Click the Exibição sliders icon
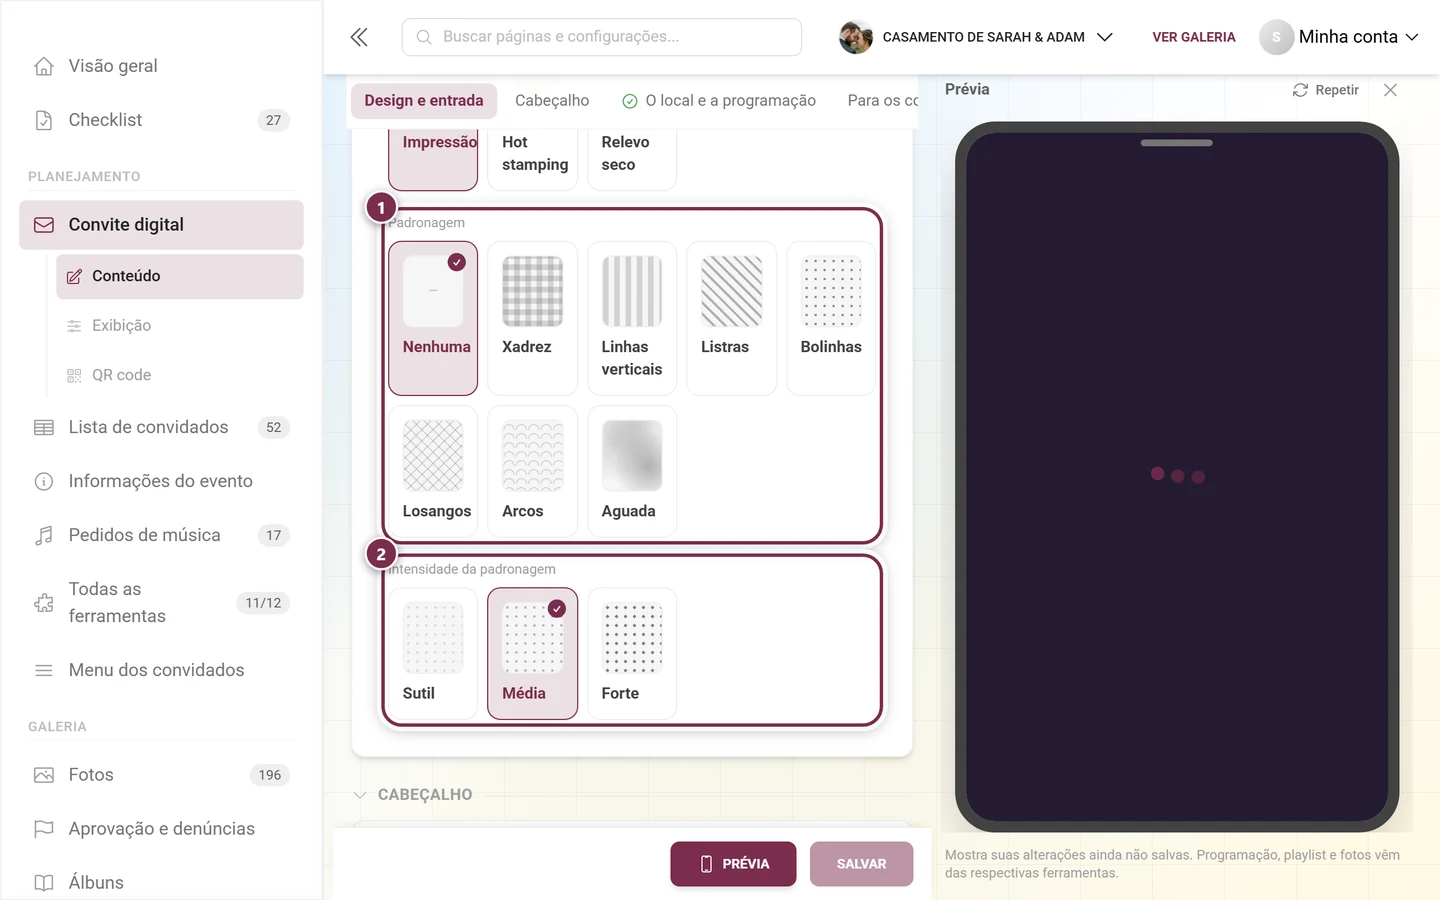 tap(74, 326)
